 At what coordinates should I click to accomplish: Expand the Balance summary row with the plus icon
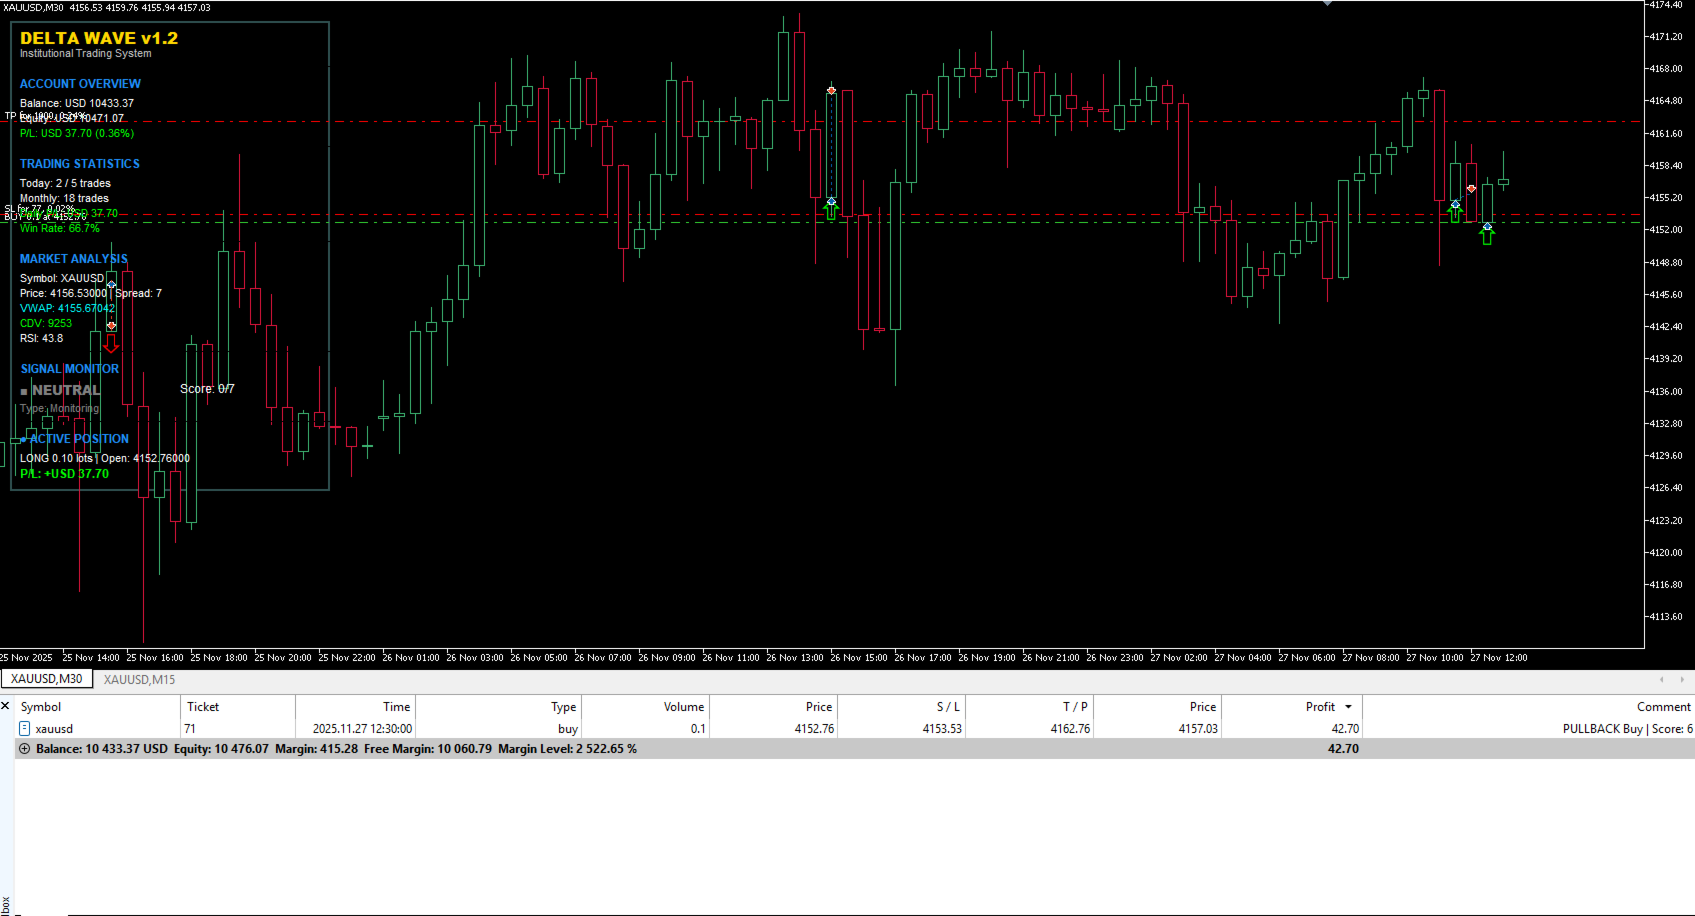click(24, 748)
